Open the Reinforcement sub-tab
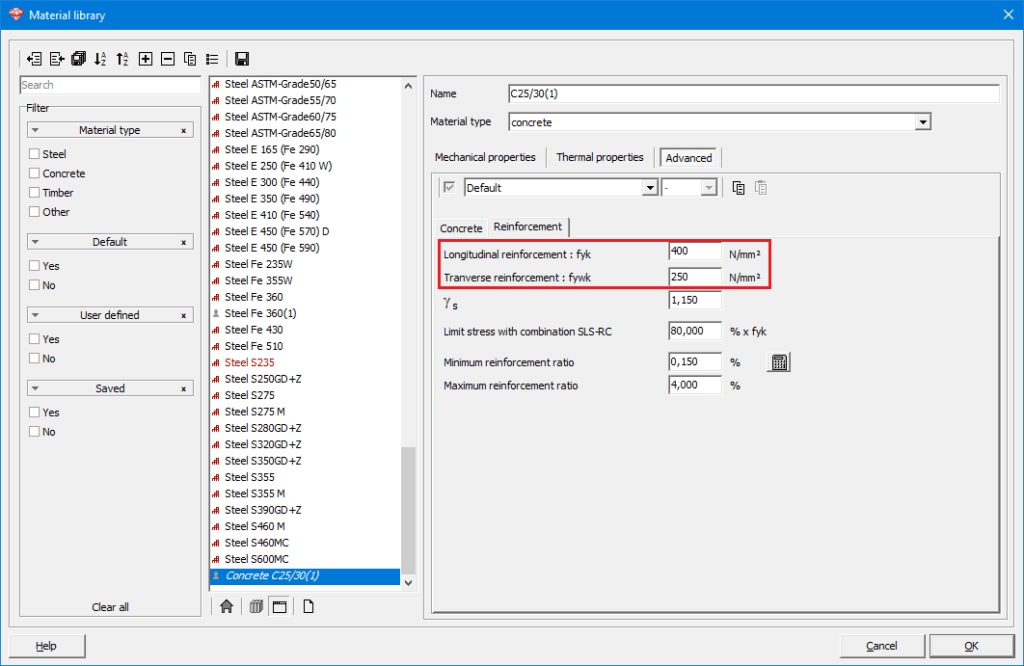Image resolution: width=1024 pixels, height=666 pixels. click(x=528, y=227)
